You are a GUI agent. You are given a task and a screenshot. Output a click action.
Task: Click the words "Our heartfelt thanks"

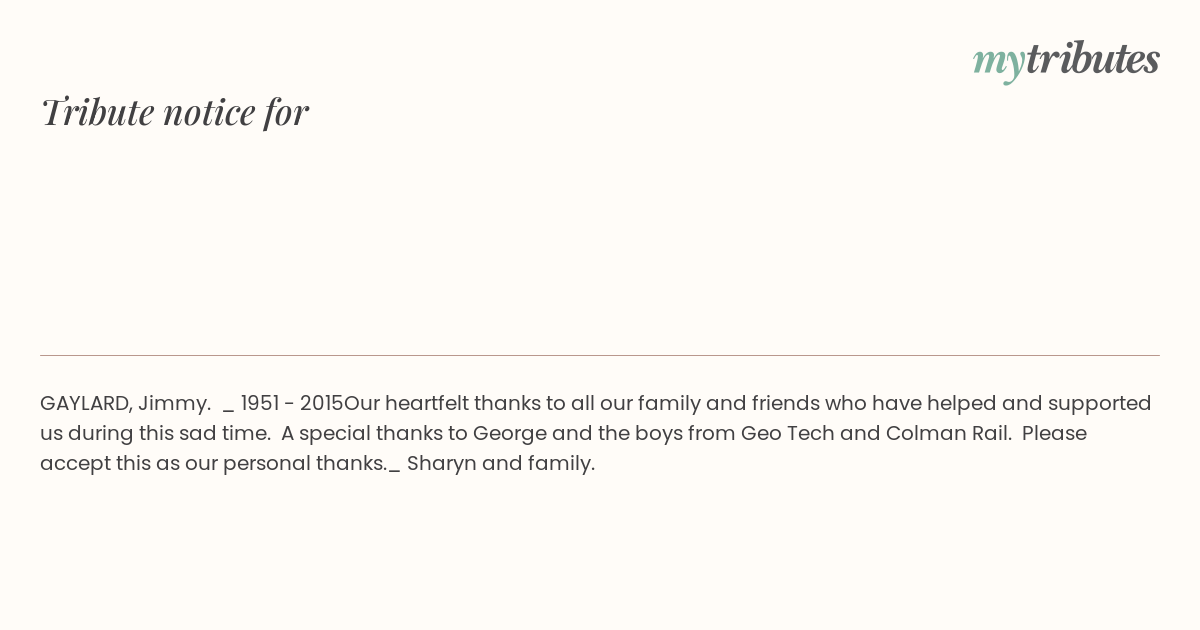406,403
